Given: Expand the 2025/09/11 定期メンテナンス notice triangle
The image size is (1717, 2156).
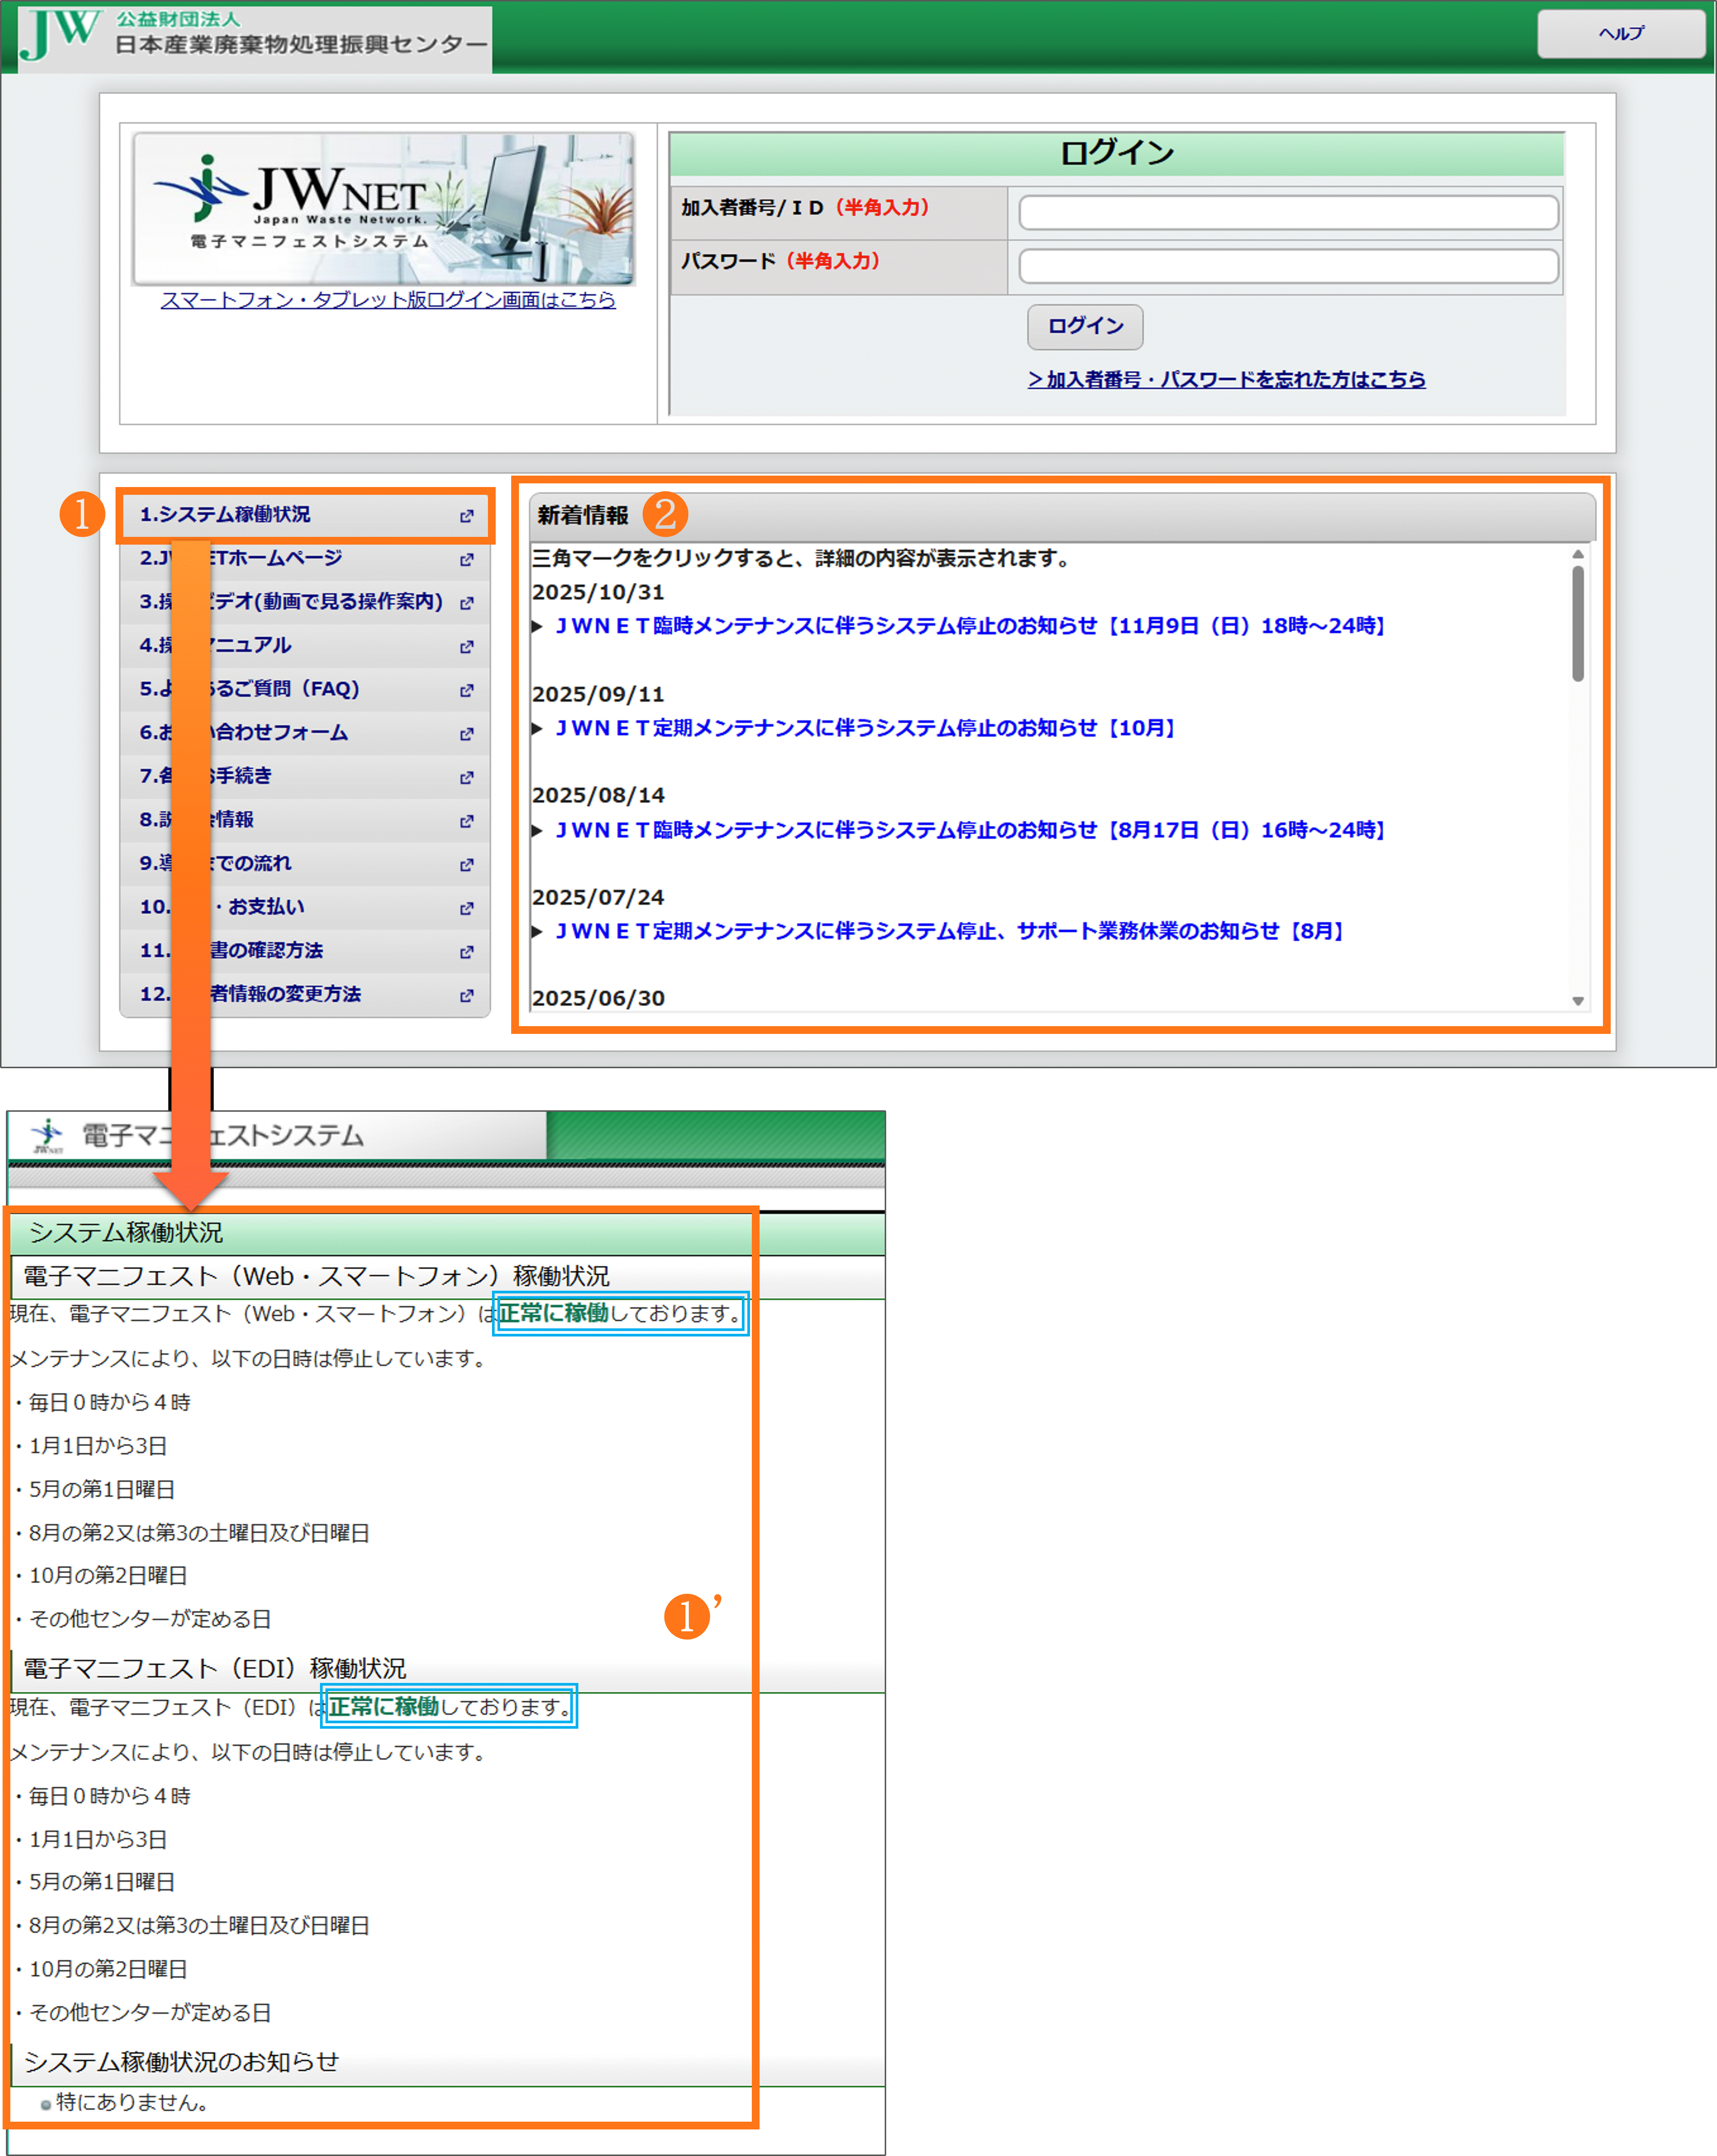Looking at the screenshot, I should point(537,729).
